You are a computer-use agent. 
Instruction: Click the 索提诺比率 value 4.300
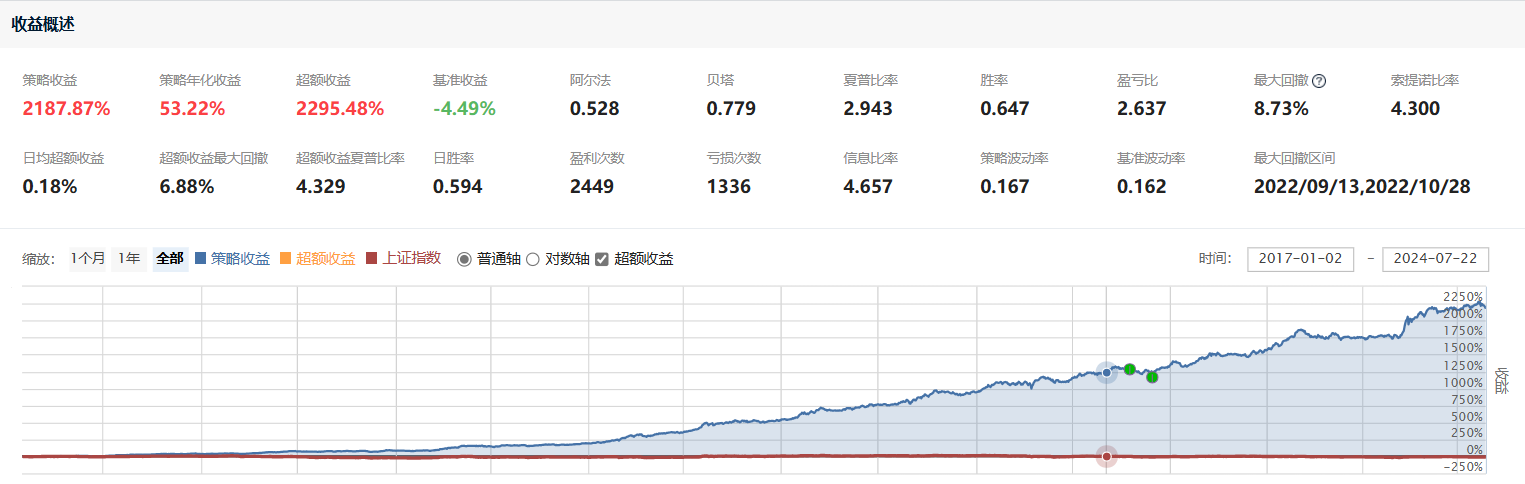point(1416,108)
